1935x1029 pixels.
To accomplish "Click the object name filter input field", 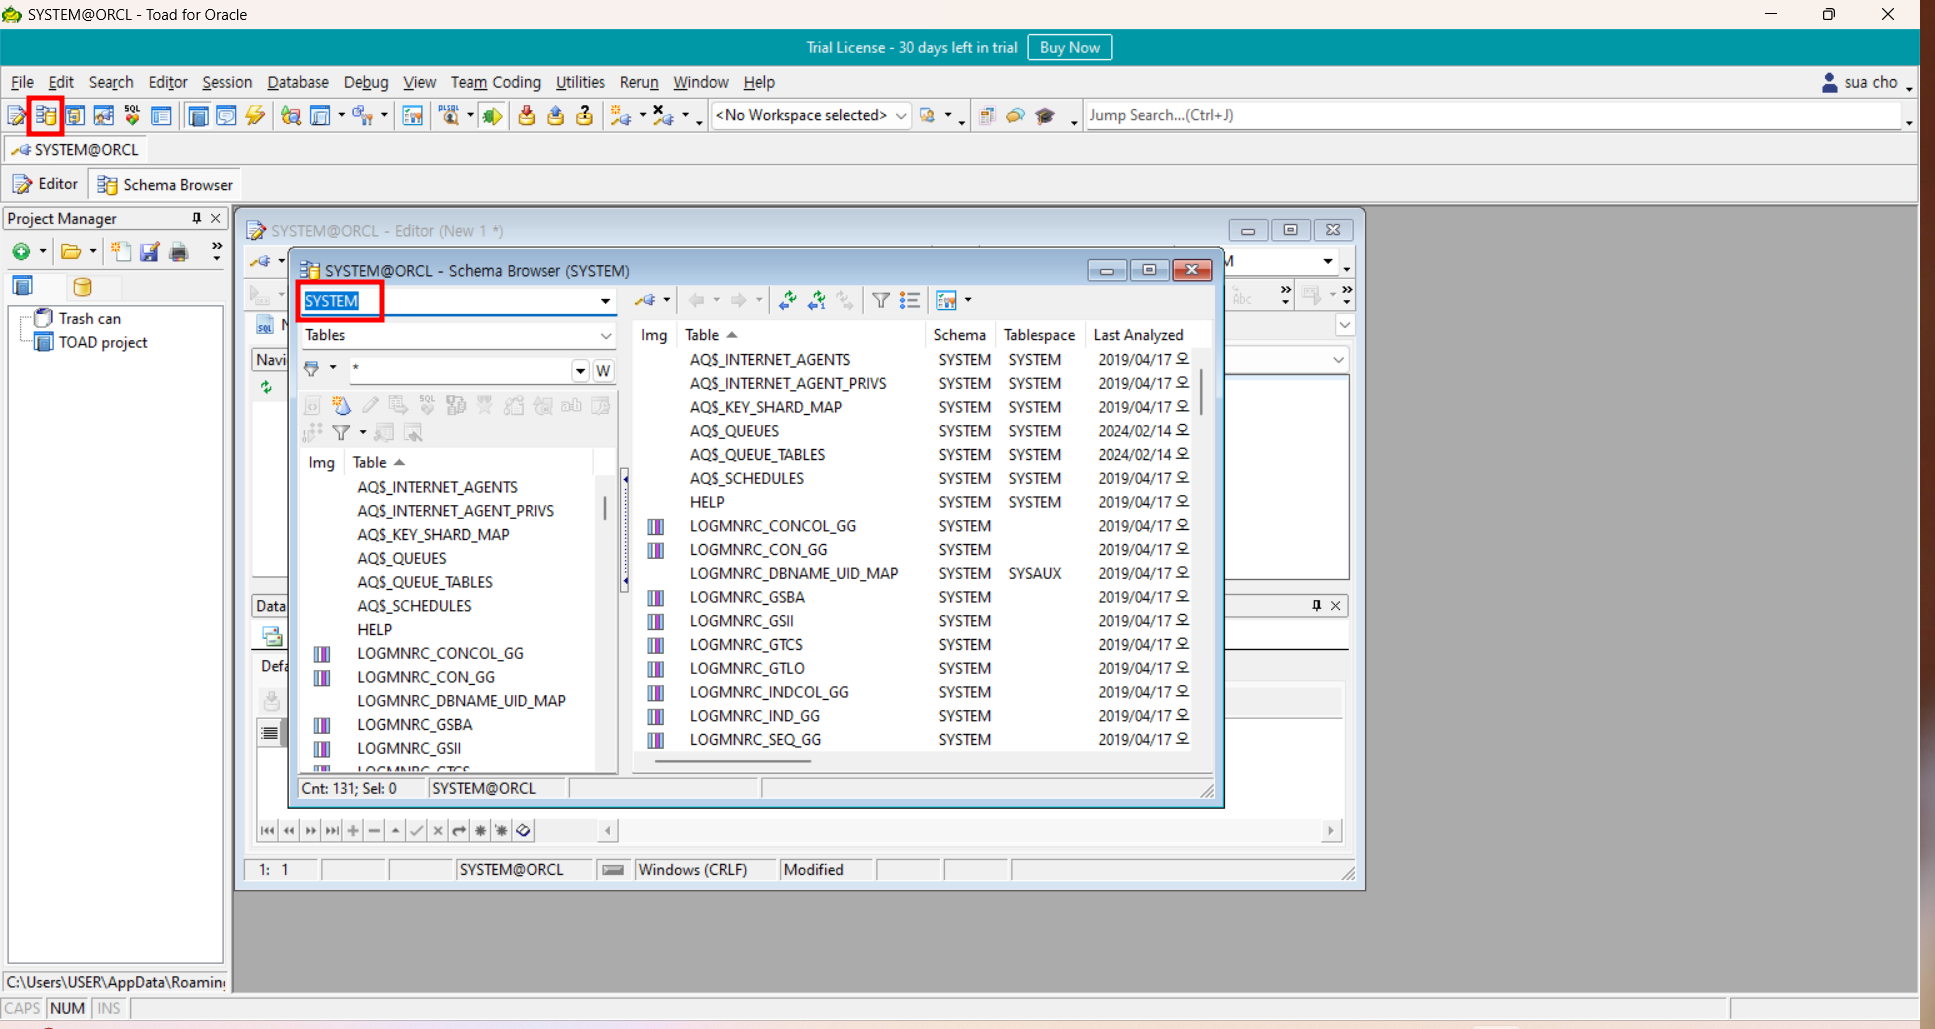I will pyautogui.click(x=460, y=371).
